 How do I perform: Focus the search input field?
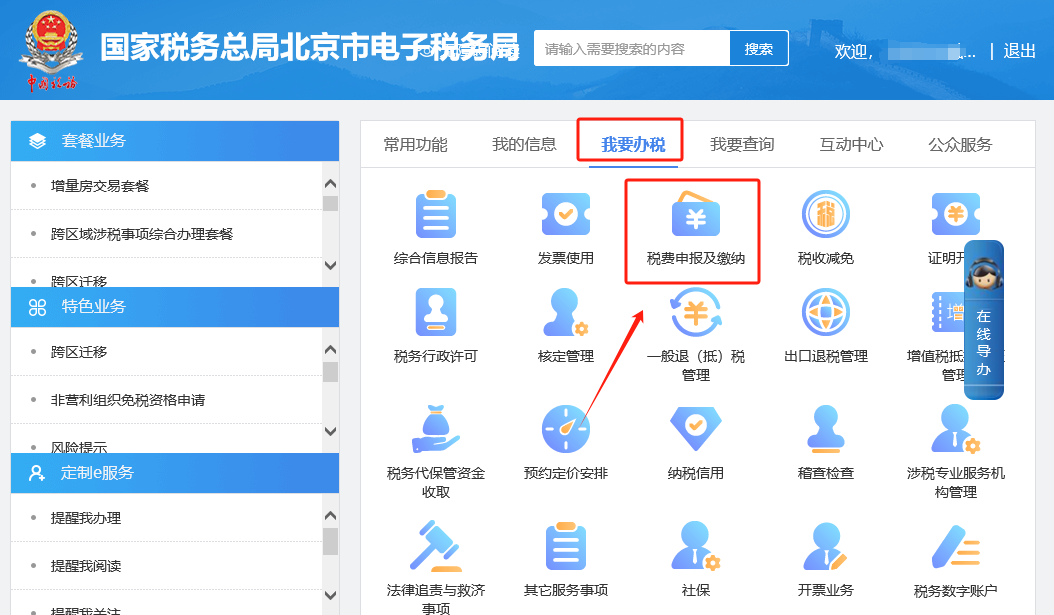631,48
